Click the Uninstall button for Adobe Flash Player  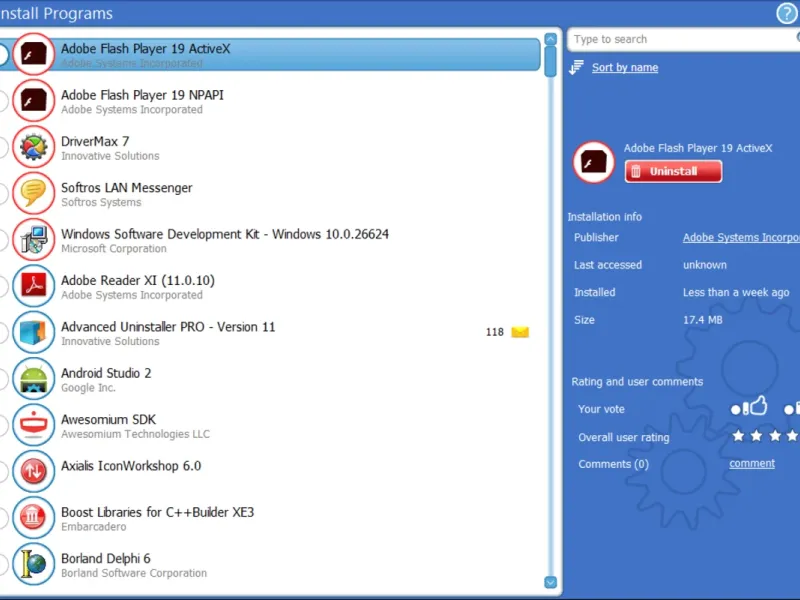pos(673,171)
